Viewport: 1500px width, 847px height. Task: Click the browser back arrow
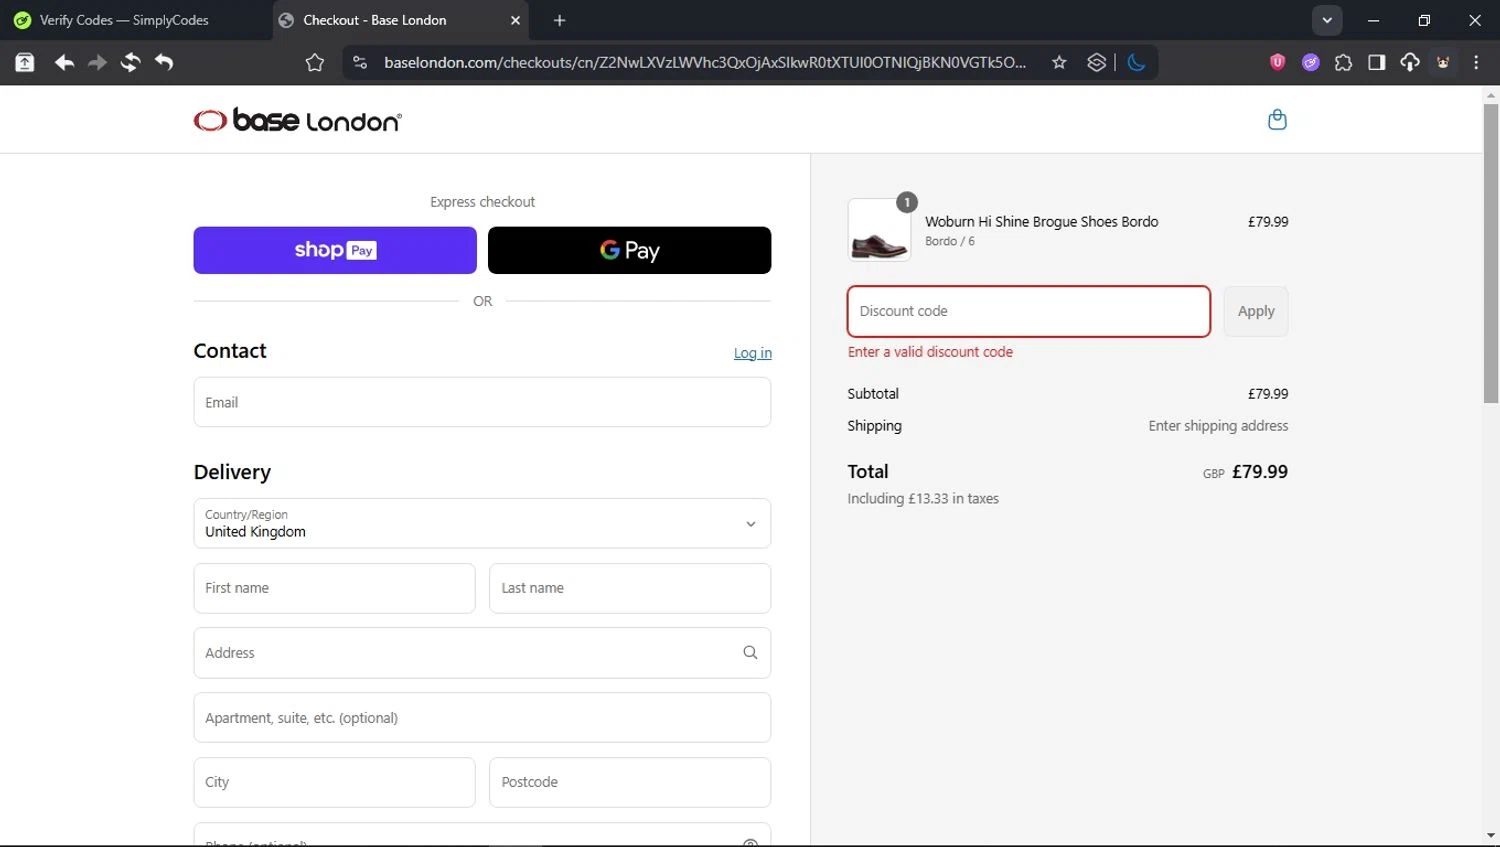[x=64, y=62]
